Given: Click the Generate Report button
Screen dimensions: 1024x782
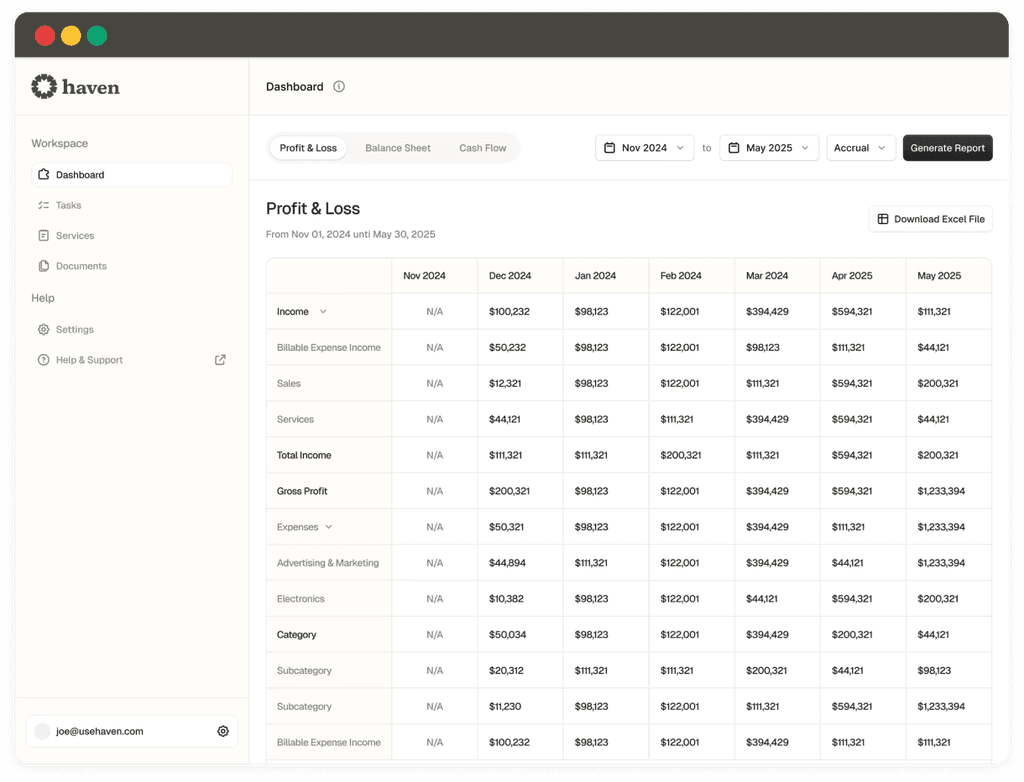Looking at the screenshot, I should pyautogui.click(x=947, y=148).
